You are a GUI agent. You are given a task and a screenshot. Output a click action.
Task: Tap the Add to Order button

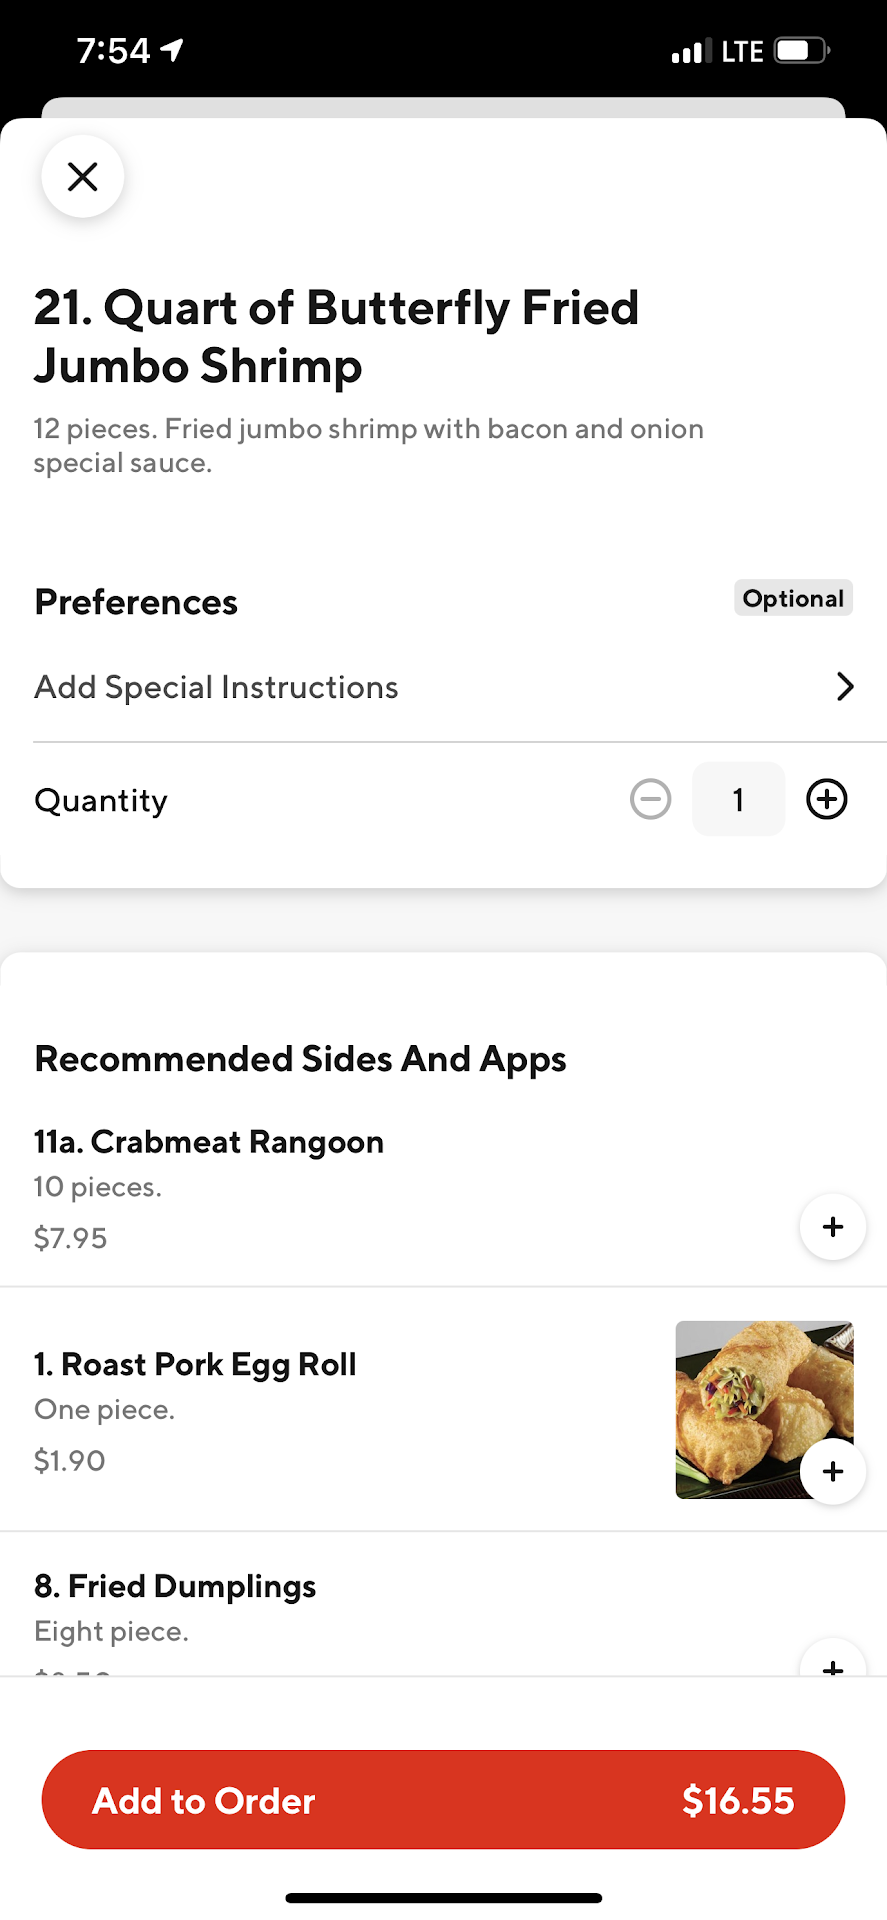[x=443, y=1800]
